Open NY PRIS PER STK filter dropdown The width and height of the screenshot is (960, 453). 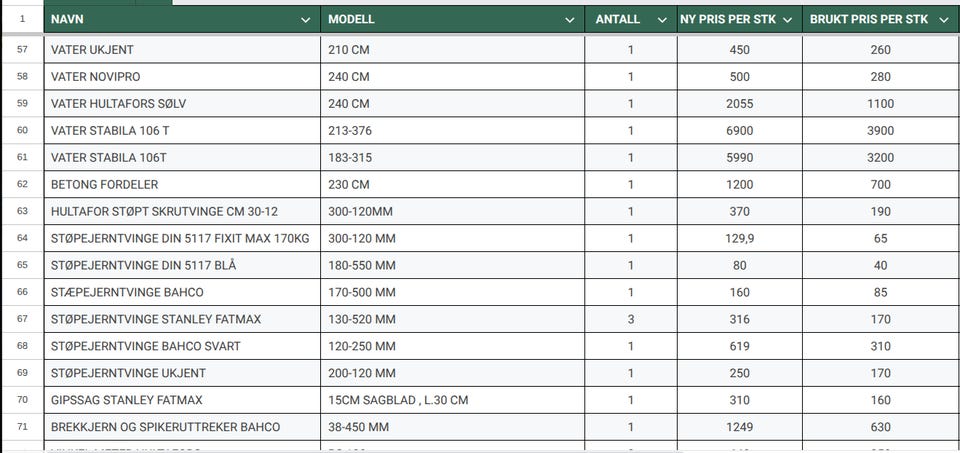pos(788,20)
